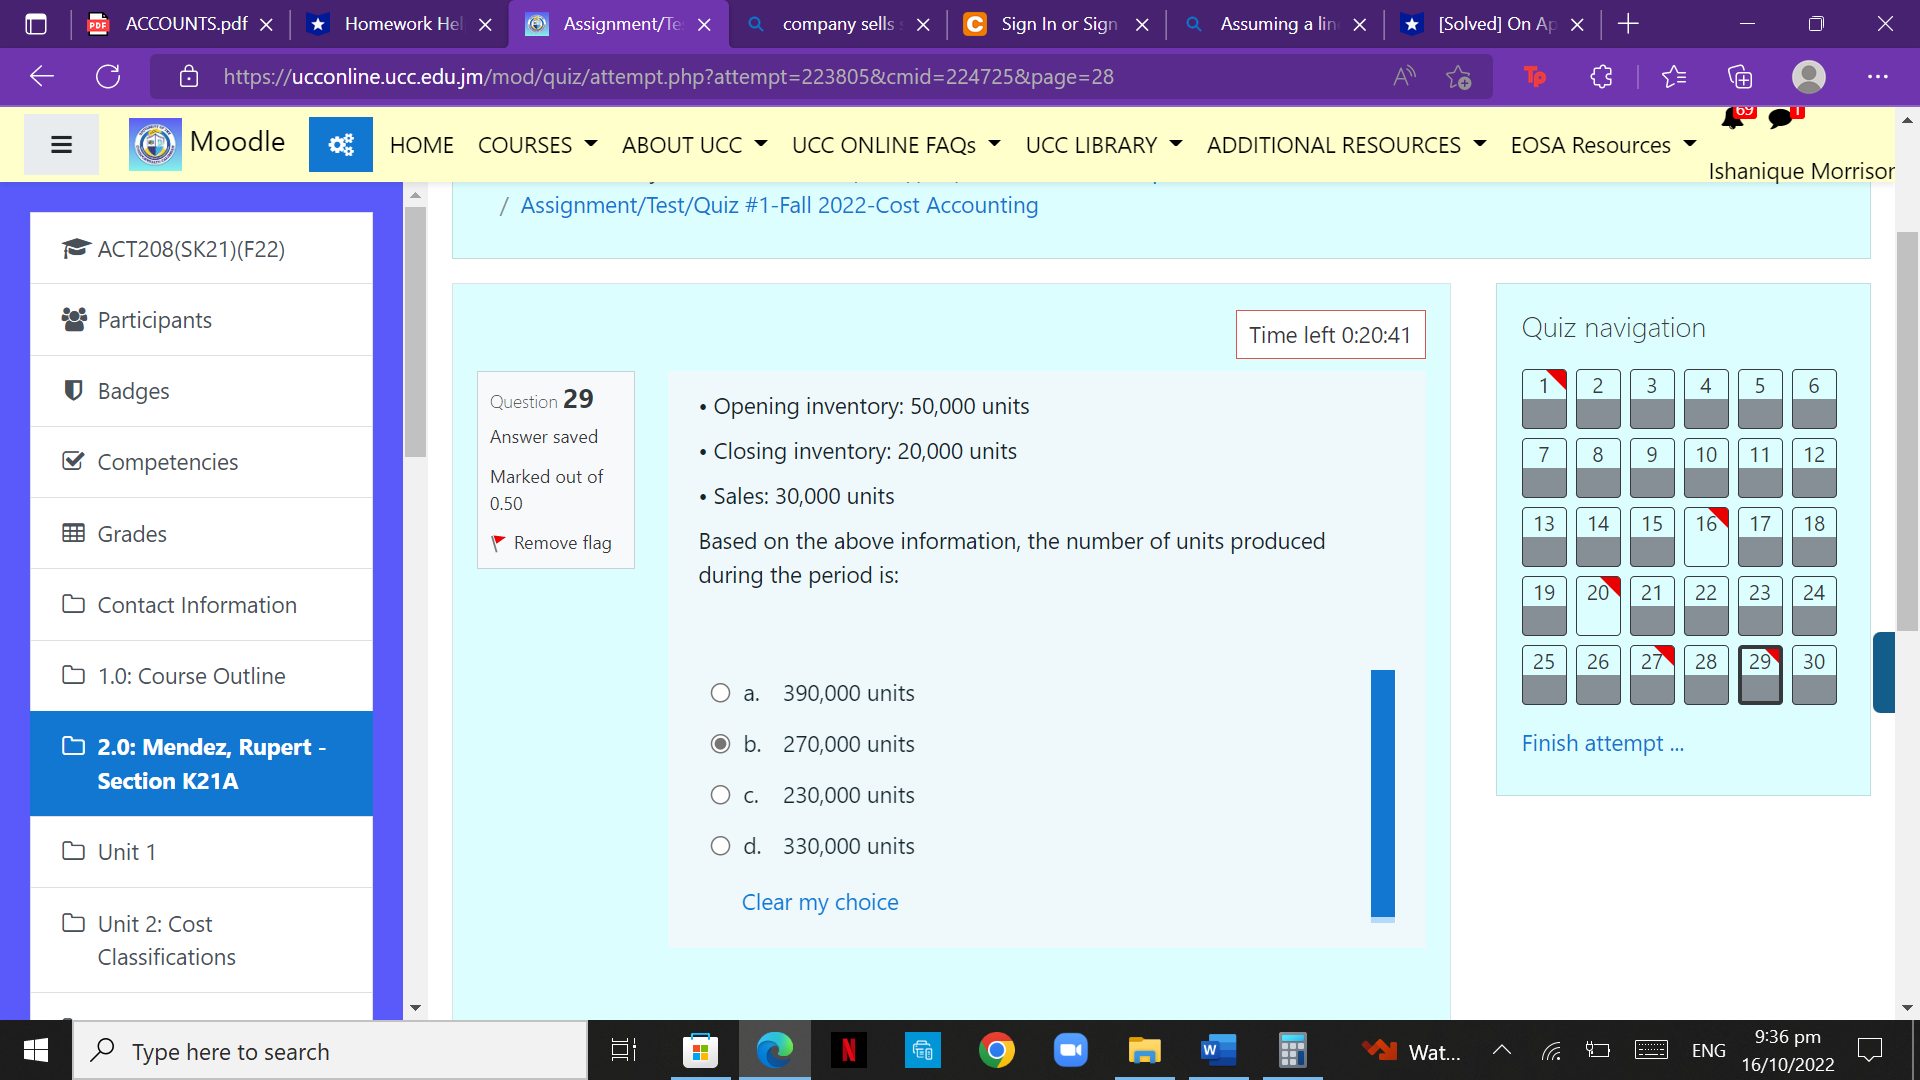The image size is (1920, 1080).
Task: Select answer c, 230,000 units
Action: tap(720, 794)
